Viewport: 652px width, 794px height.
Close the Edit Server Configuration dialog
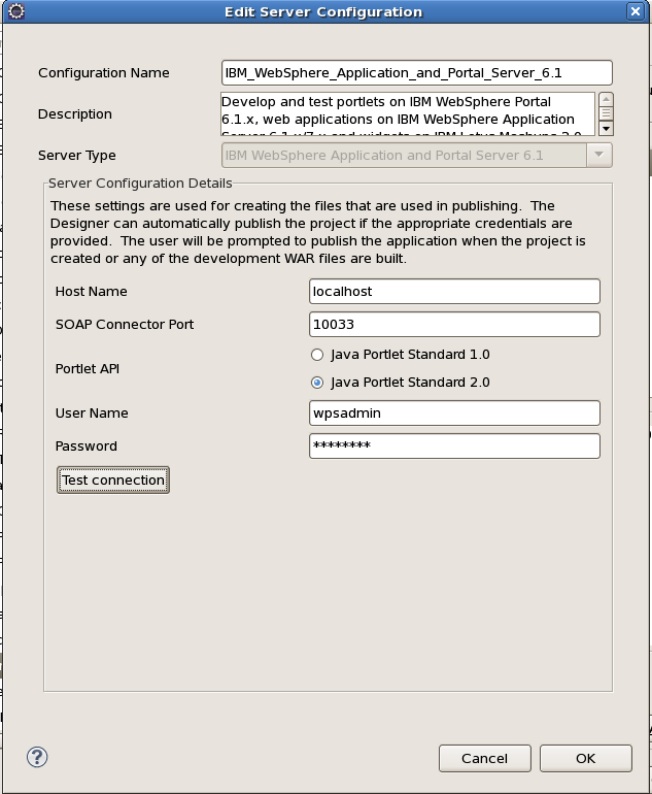coord(635,11)
